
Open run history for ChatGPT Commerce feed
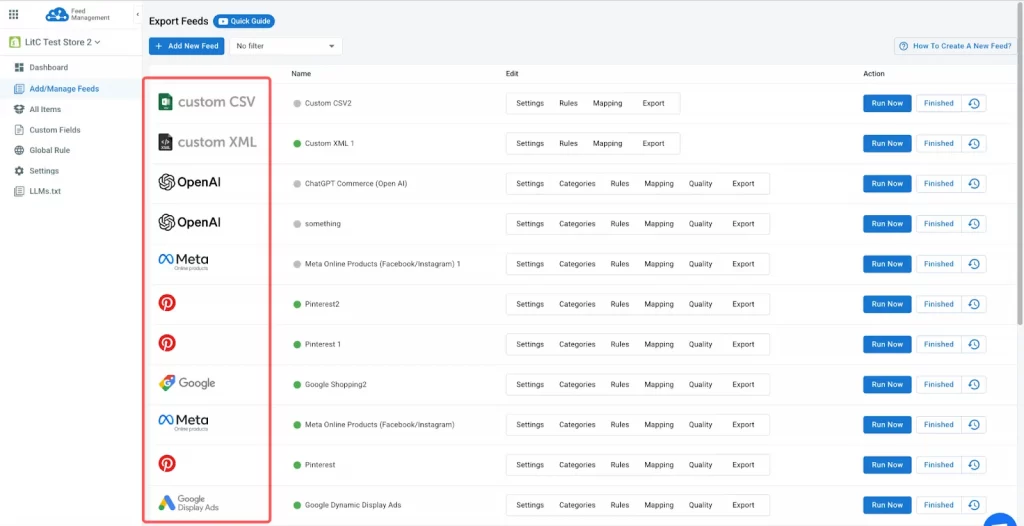[974, 184]
